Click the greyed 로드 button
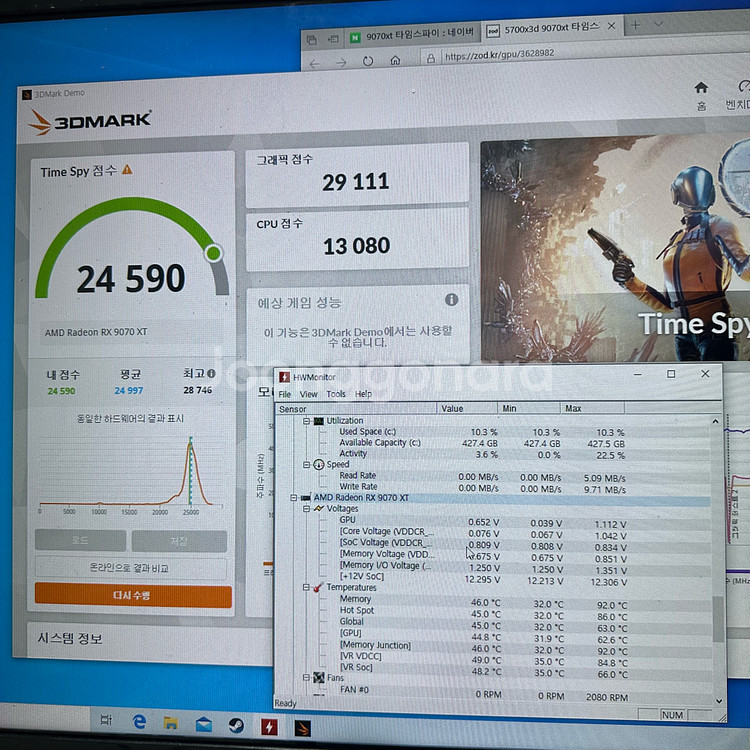Screen dimensions: 750x750 [x=80, y=540]
